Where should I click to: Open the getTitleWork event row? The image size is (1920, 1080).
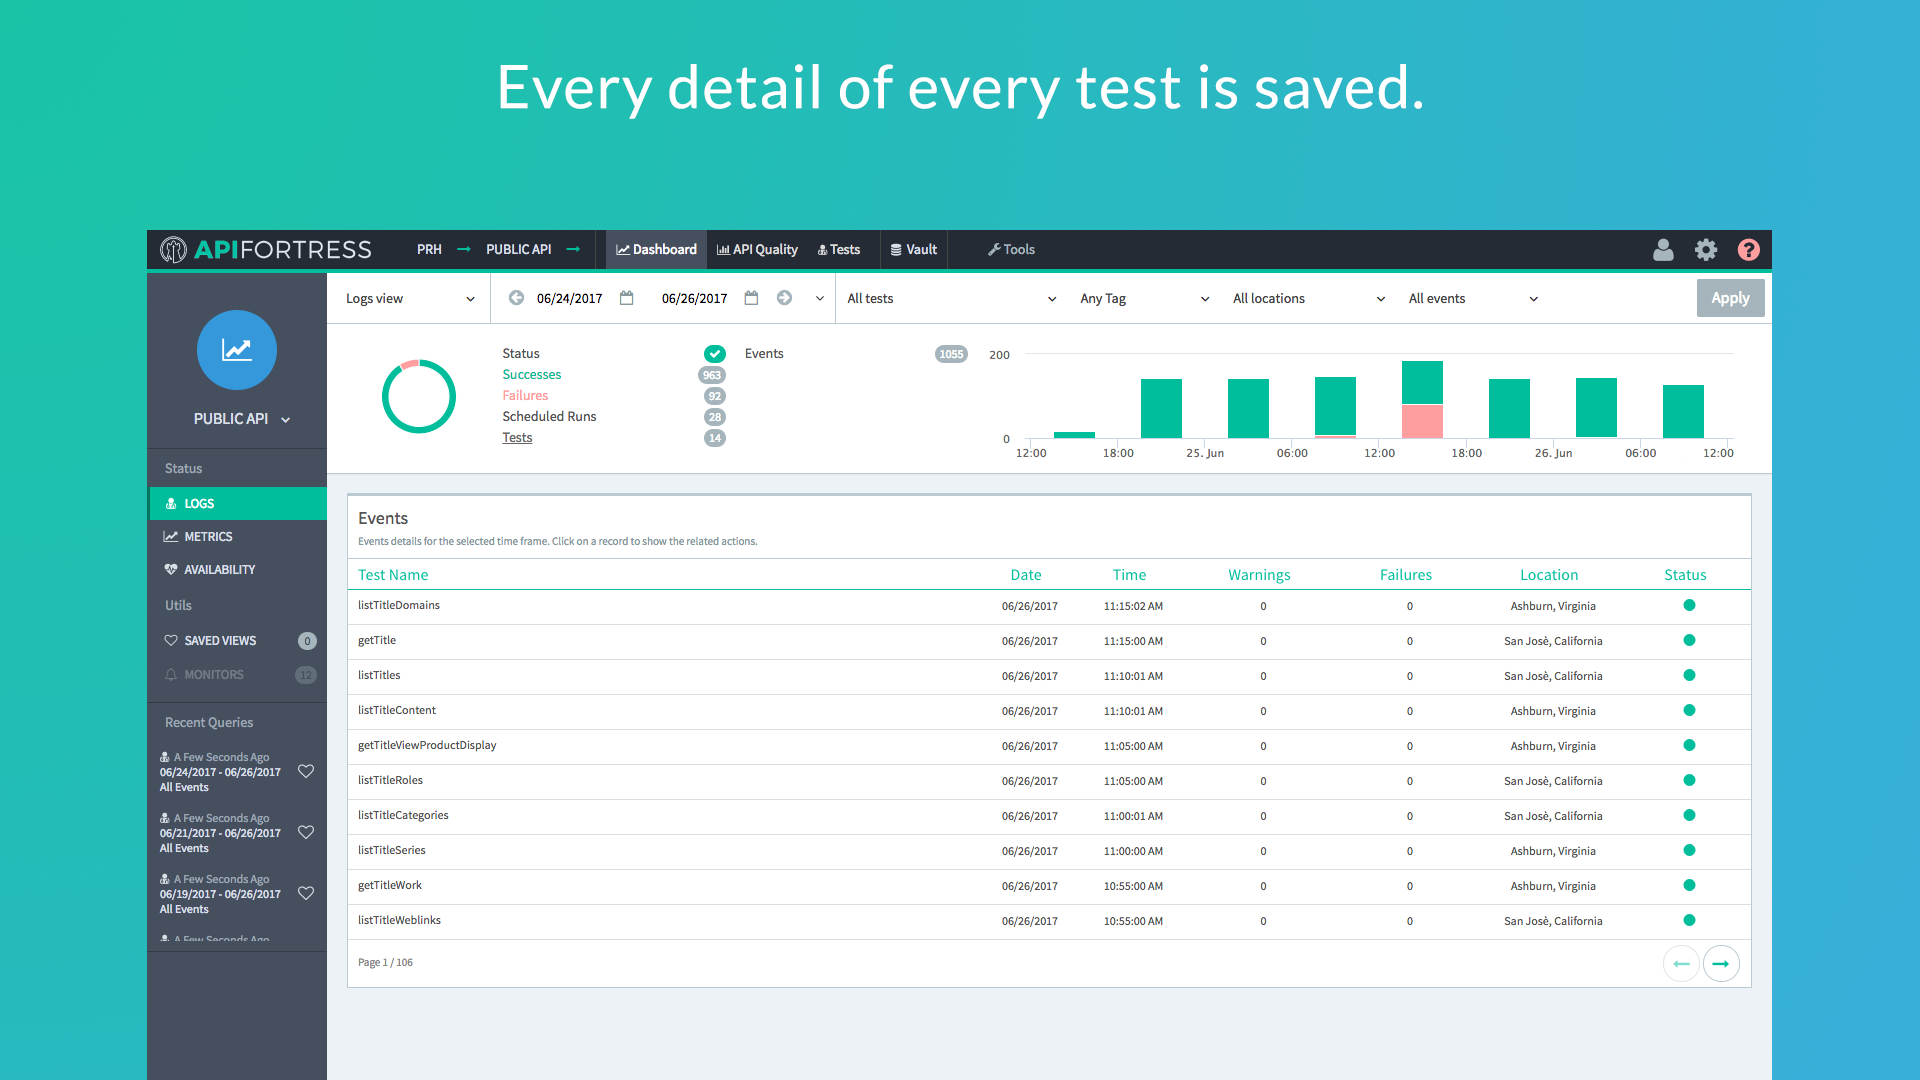tap(1049, 886)
